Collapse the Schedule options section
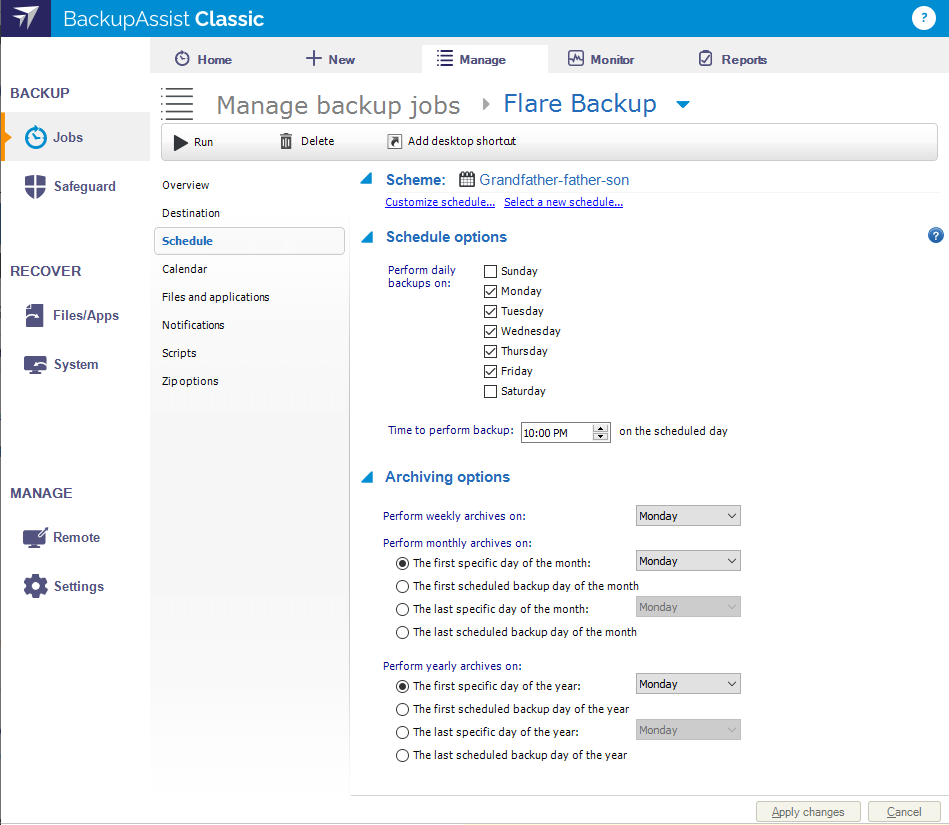949x825 pixels. 367,237
